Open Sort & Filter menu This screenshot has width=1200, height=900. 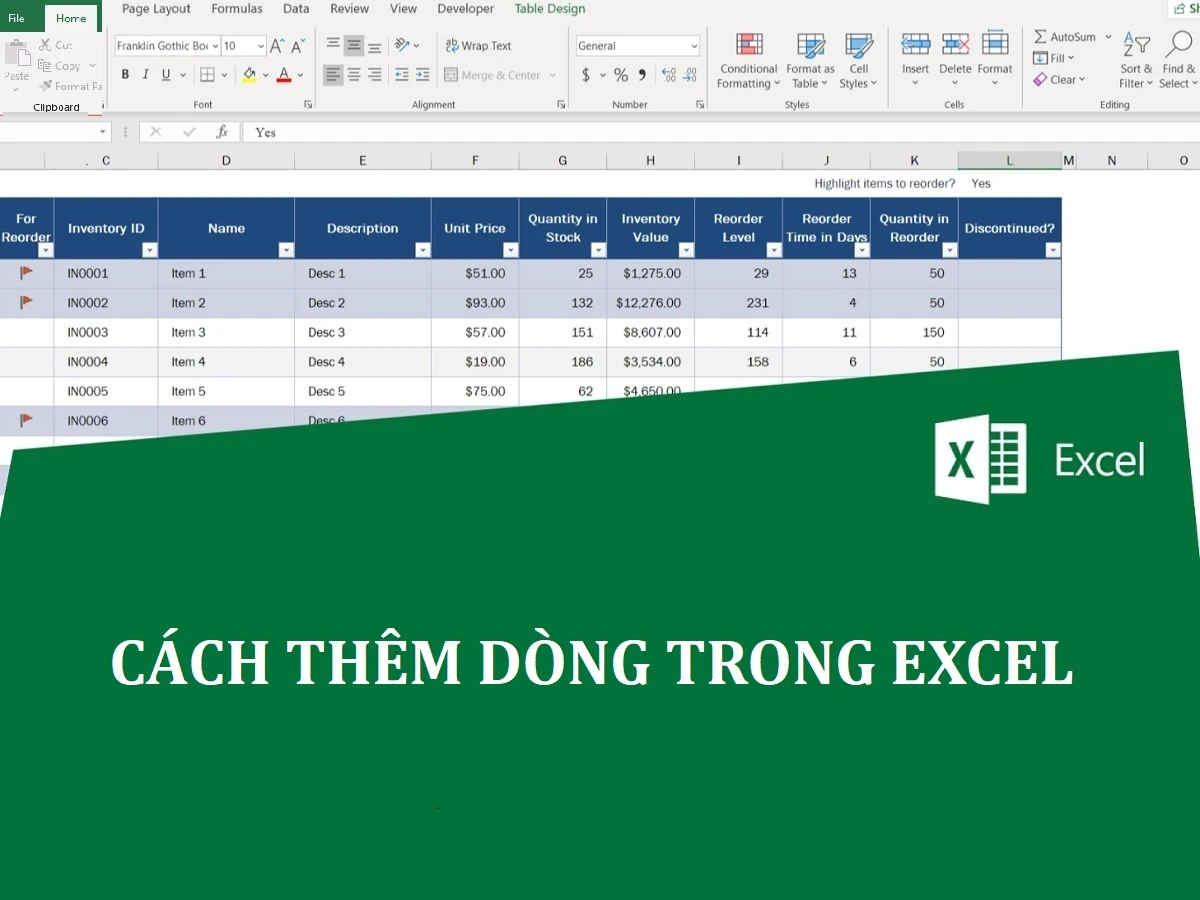click(1136, 61)
